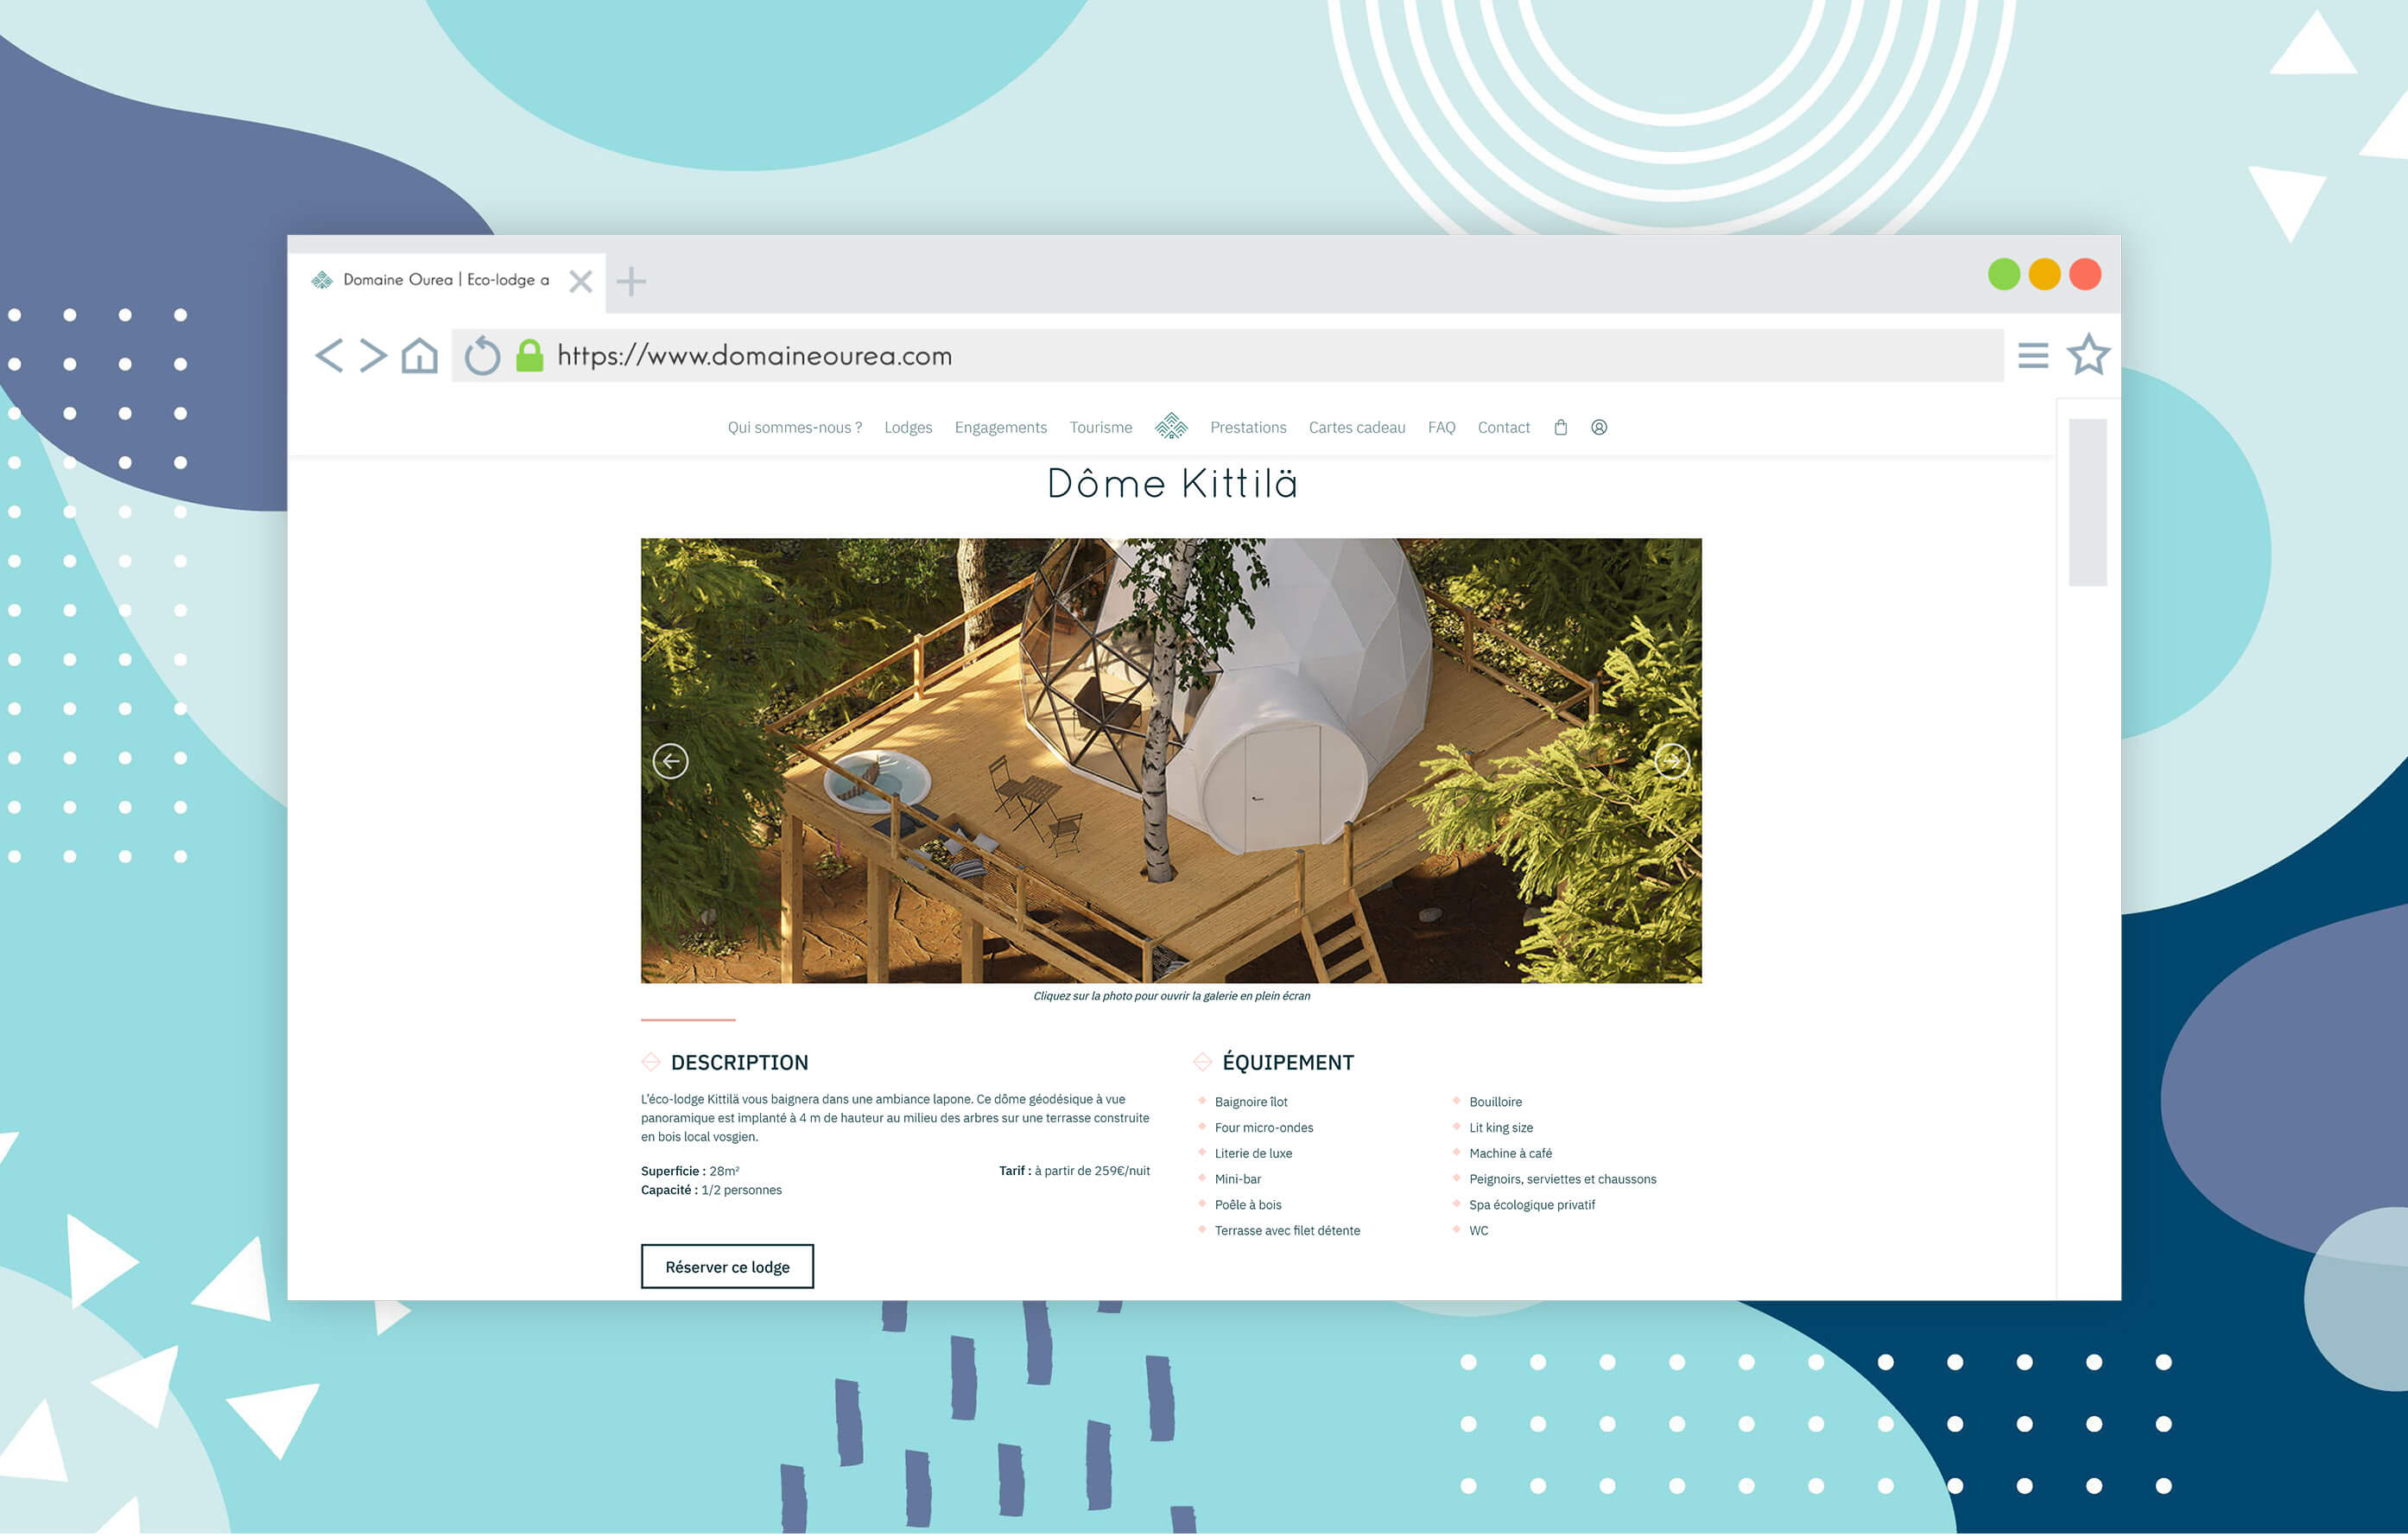The image size is (2408, 1537).
Task: Close the Domaine Ourea tab
Action: 580,281
